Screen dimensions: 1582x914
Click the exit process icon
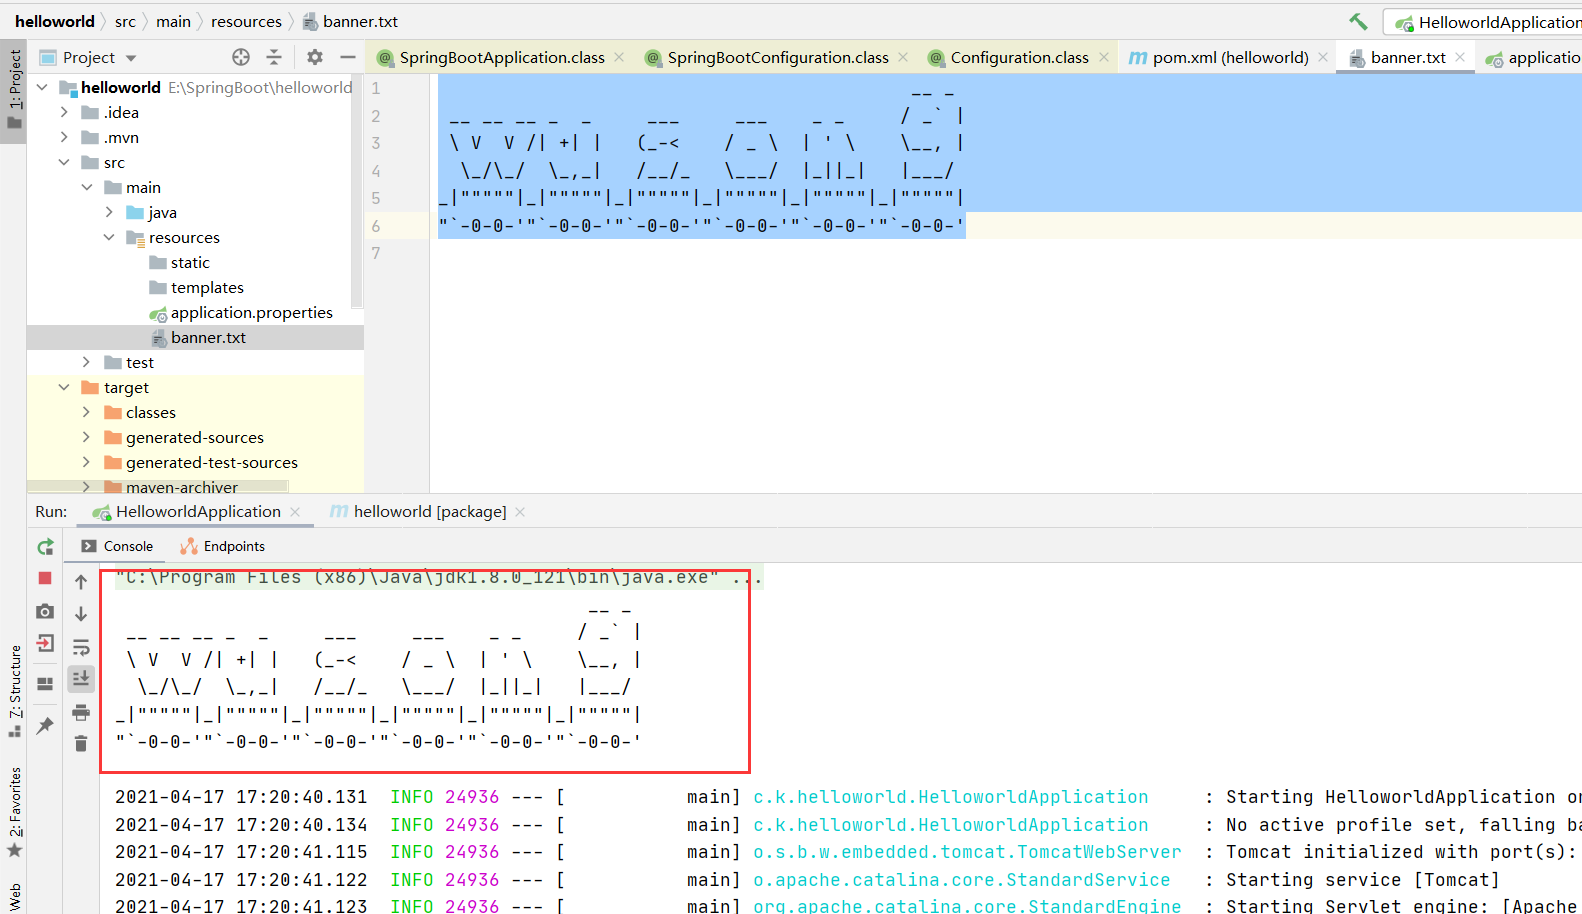click(x=45, y=643)
